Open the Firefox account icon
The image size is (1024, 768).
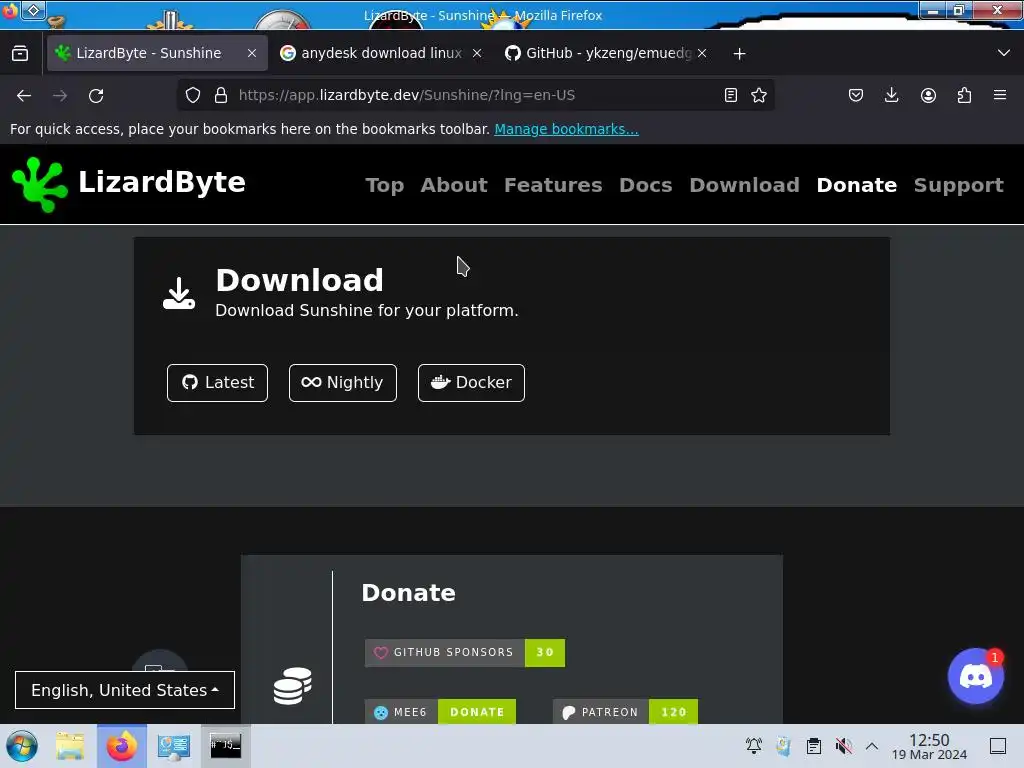(928, 95)
